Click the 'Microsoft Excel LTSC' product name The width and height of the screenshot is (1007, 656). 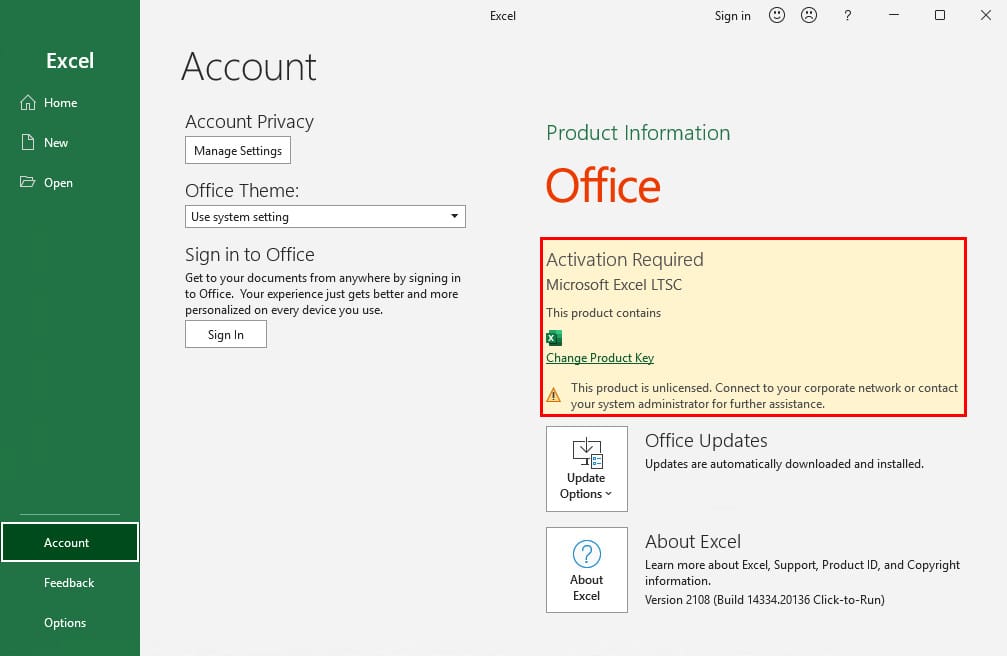[x=614, y=285]
